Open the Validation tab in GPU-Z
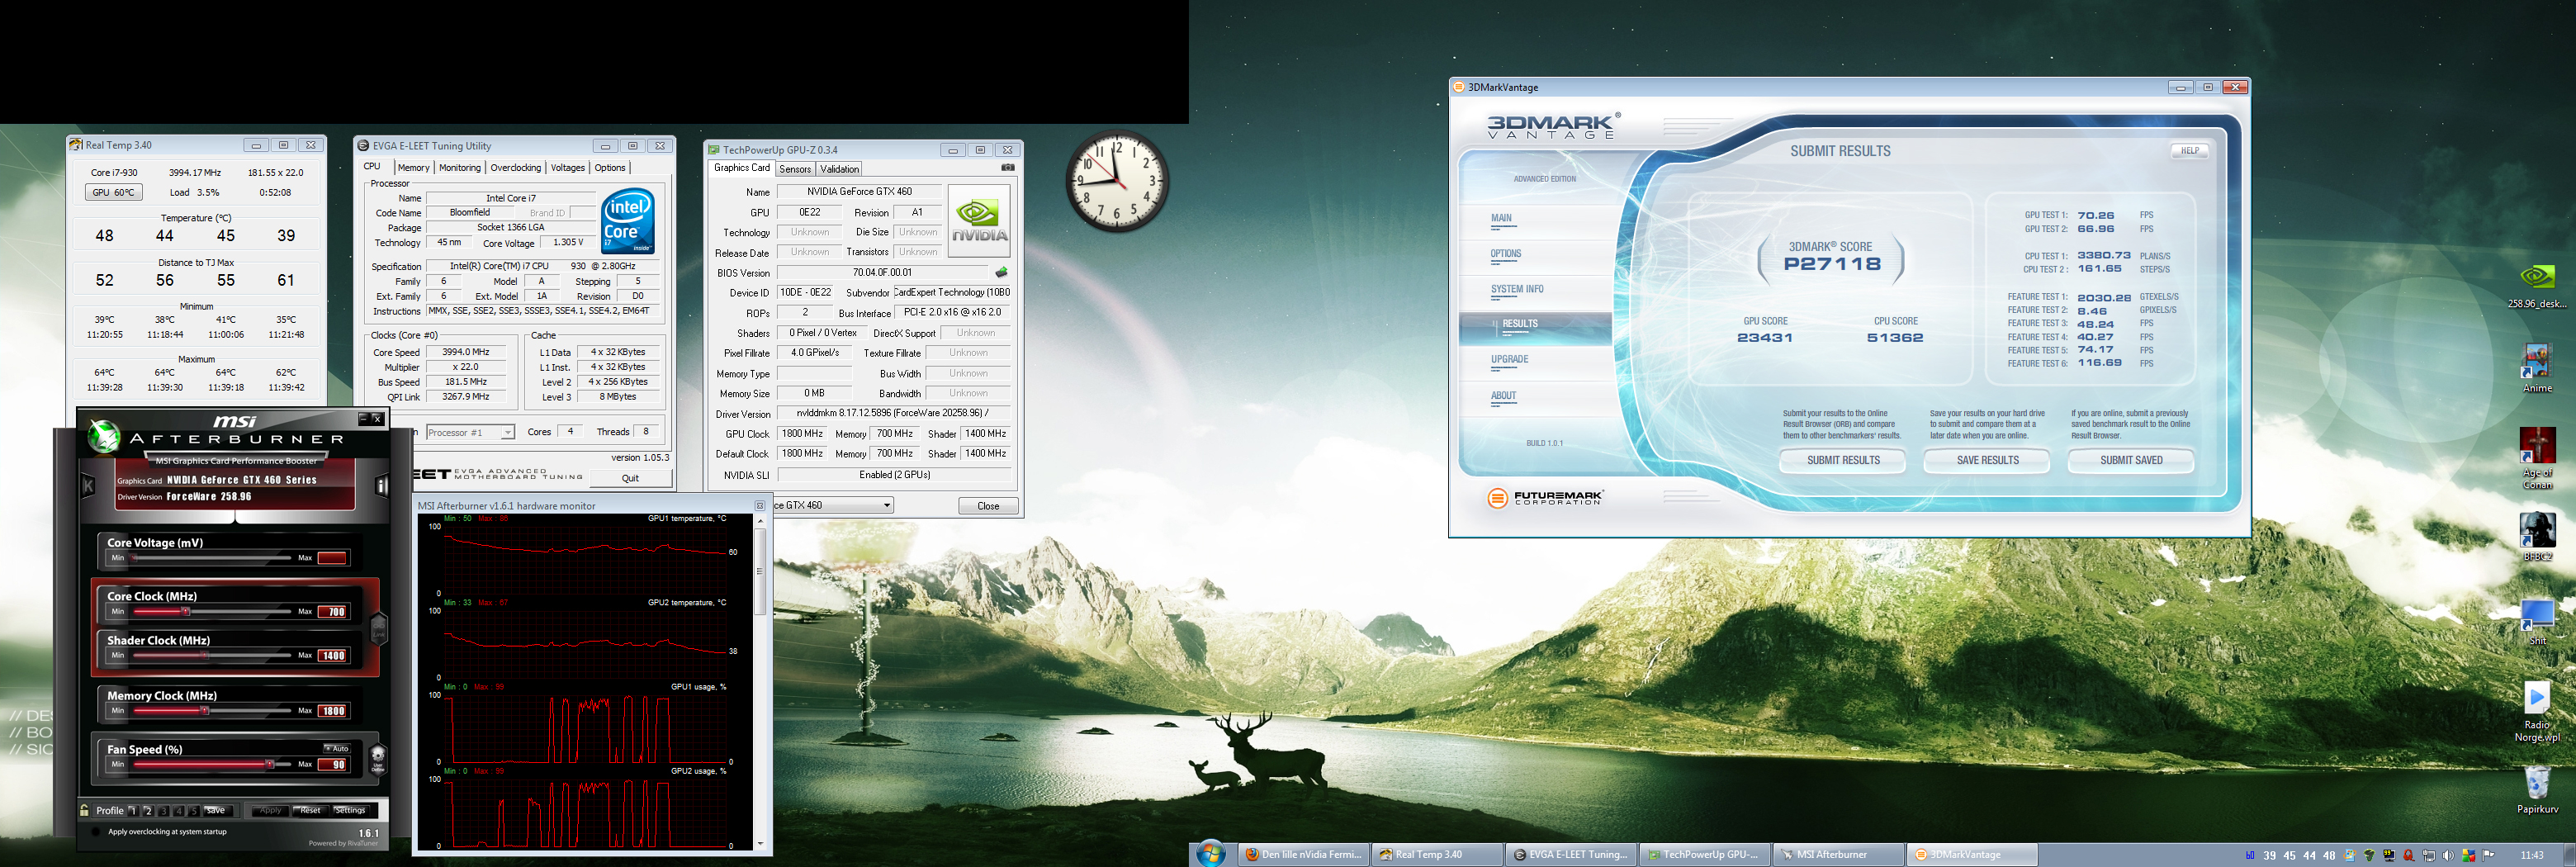2576x867 pixels. 840,169
